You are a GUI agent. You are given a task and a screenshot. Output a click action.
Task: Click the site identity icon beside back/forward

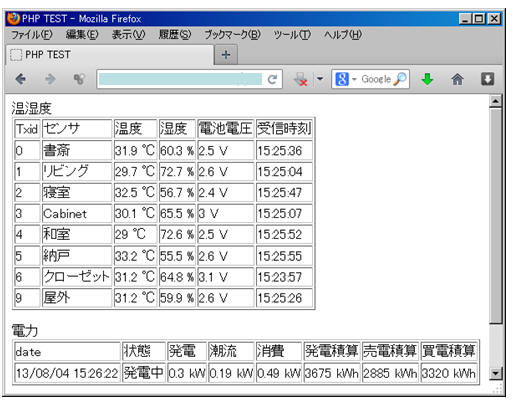[x=79, y=79]
